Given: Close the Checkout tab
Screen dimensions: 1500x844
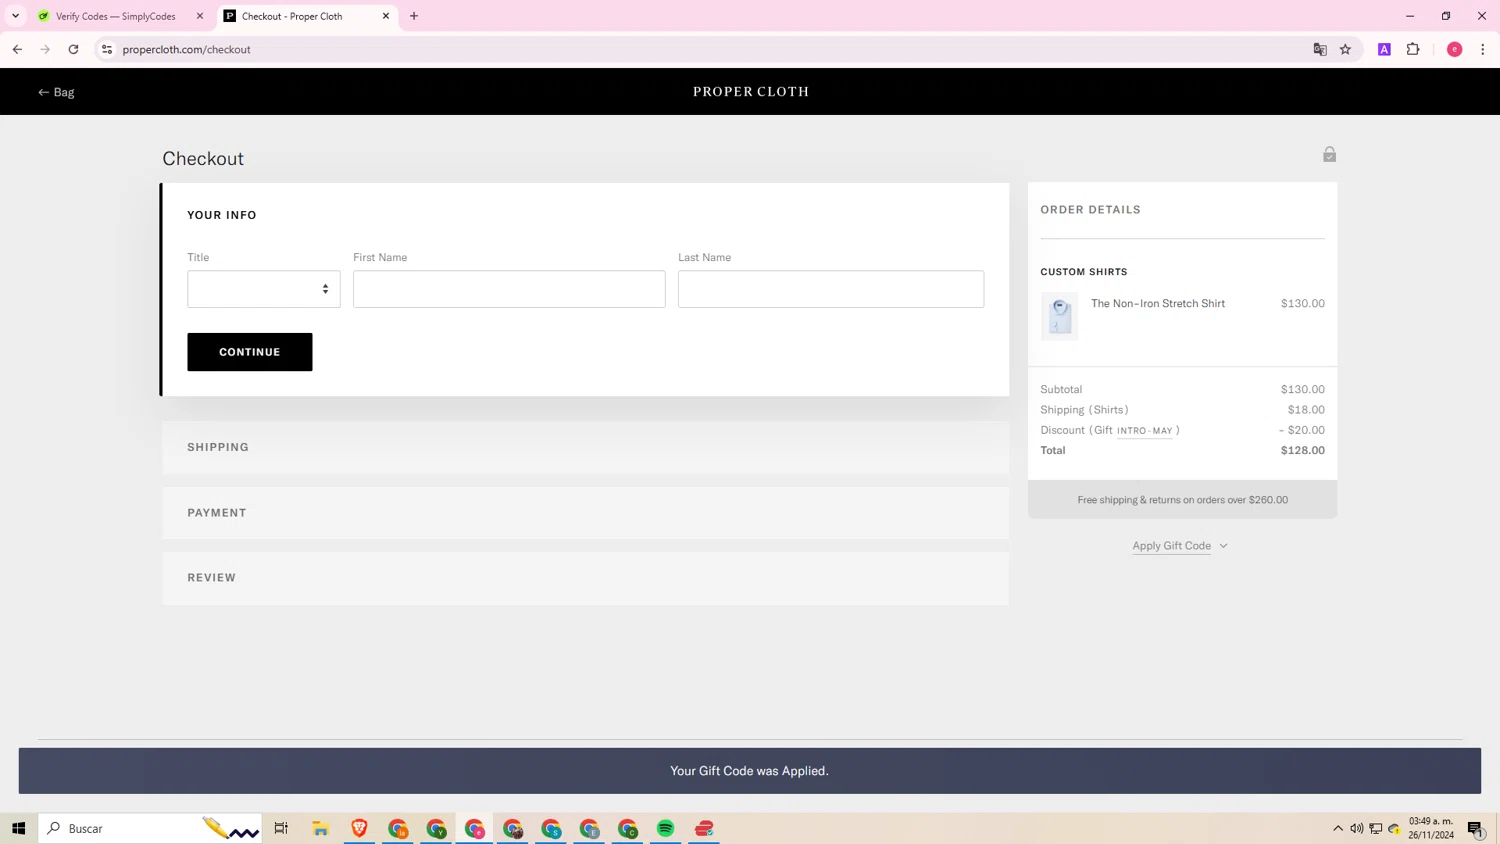Looking at the screenshot, I should point(386,16).
